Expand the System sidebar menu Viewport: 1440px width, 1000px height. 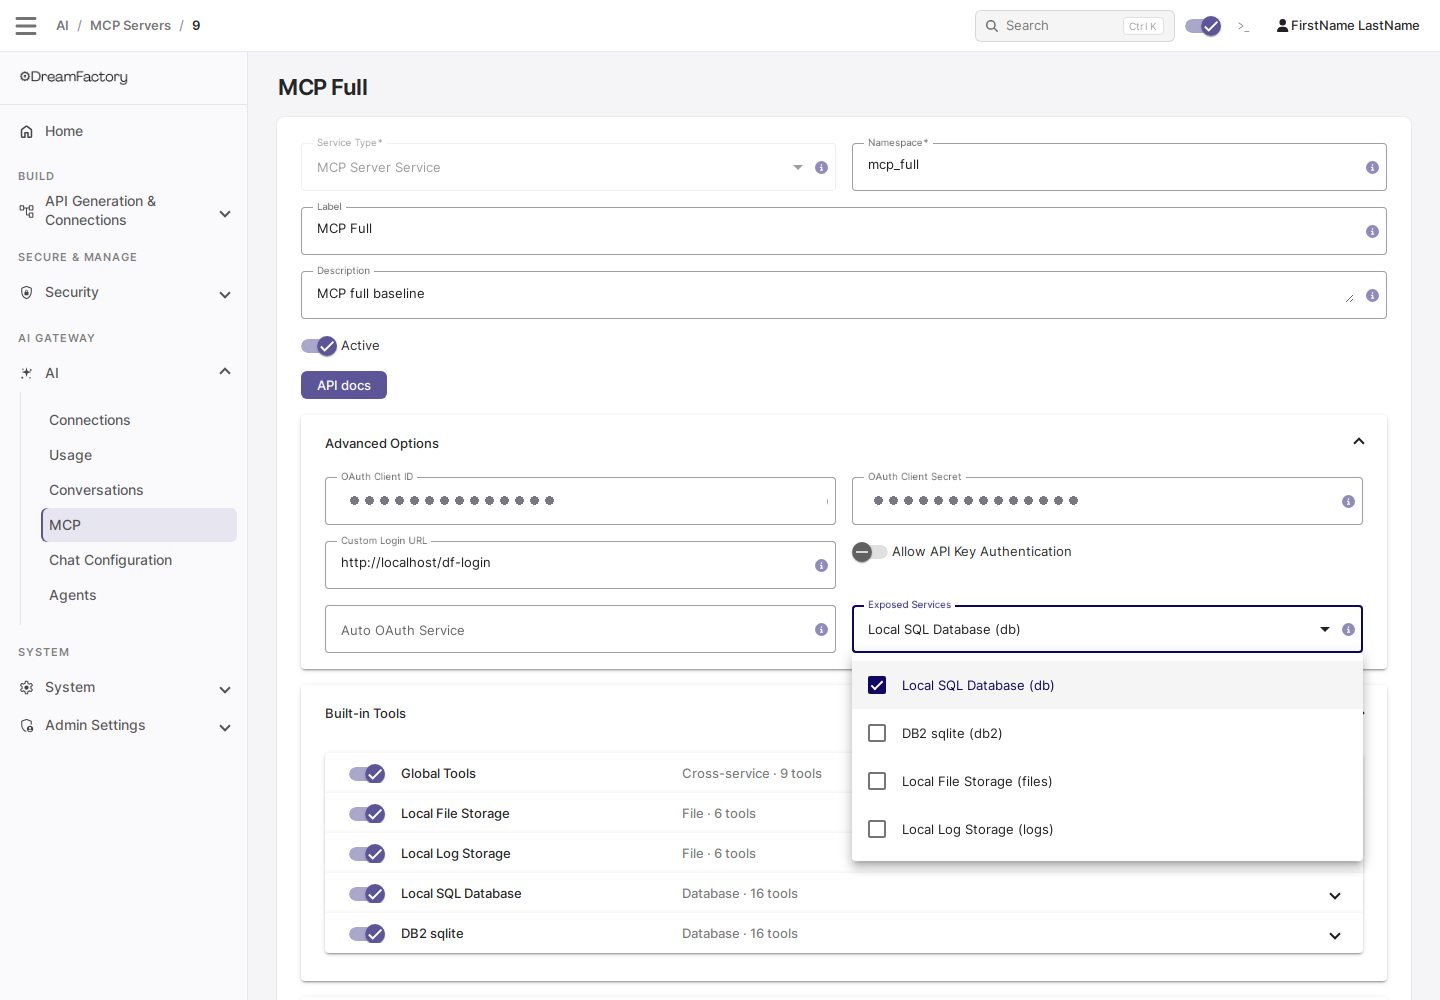(x=225, y=690)
